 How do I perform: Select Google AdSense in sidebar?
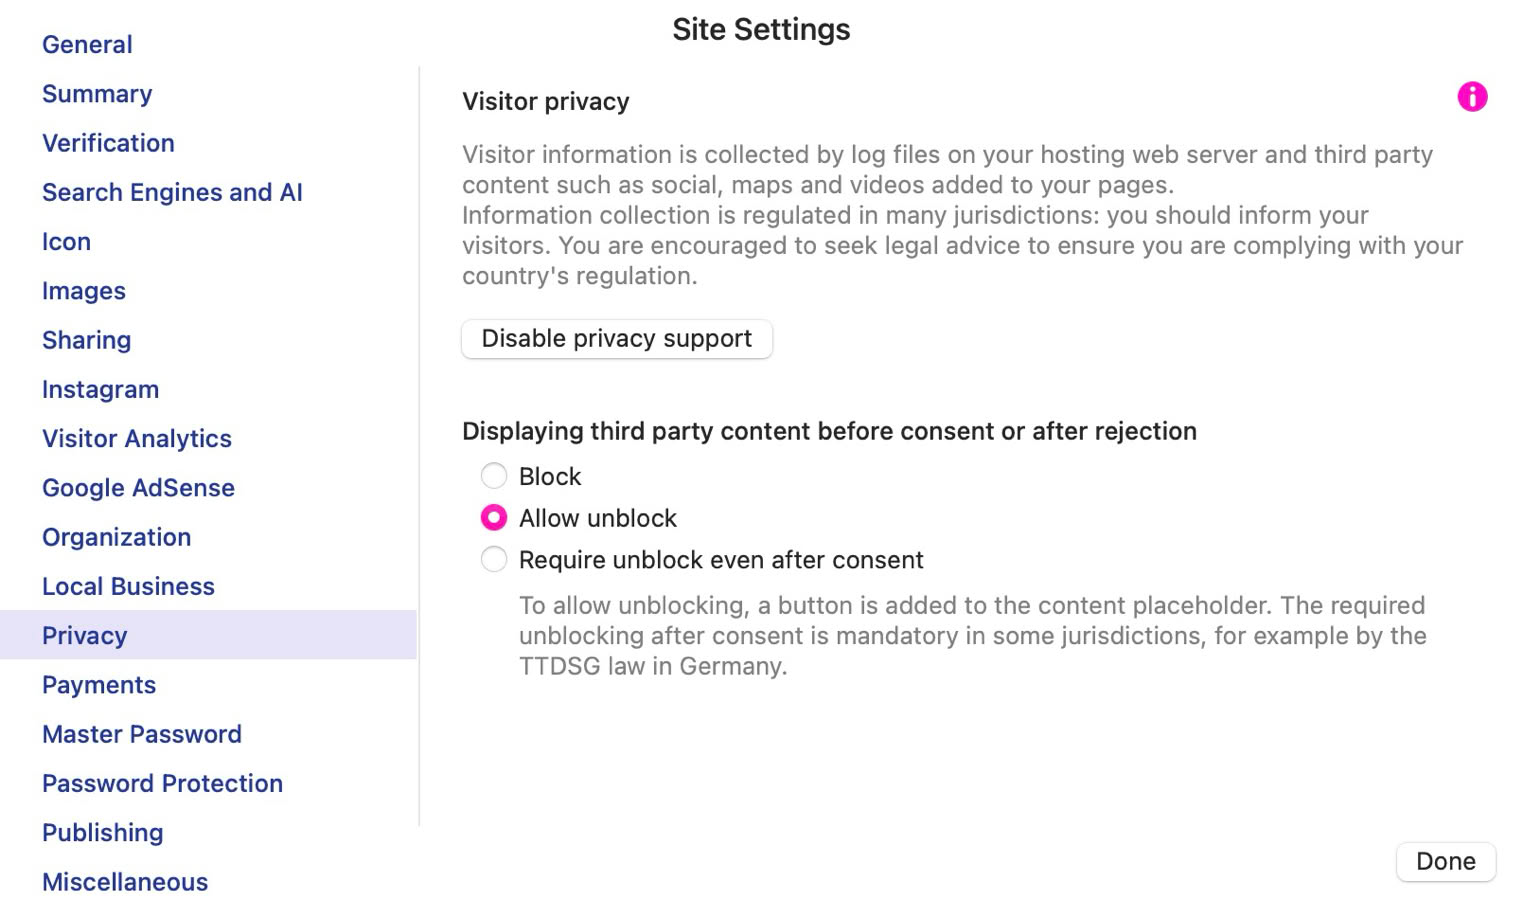pos(138,488)
